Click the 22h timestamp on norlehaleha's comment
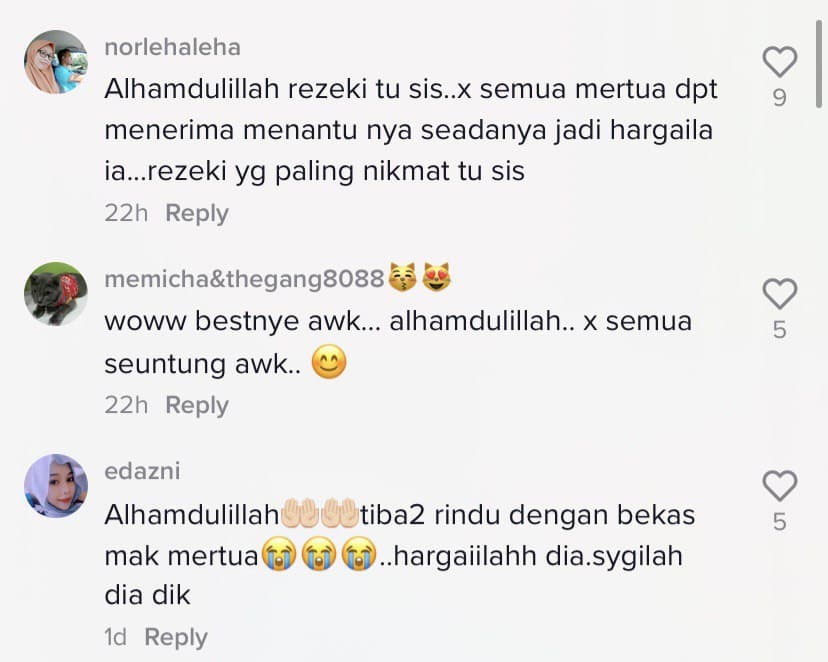 [126, 213]
